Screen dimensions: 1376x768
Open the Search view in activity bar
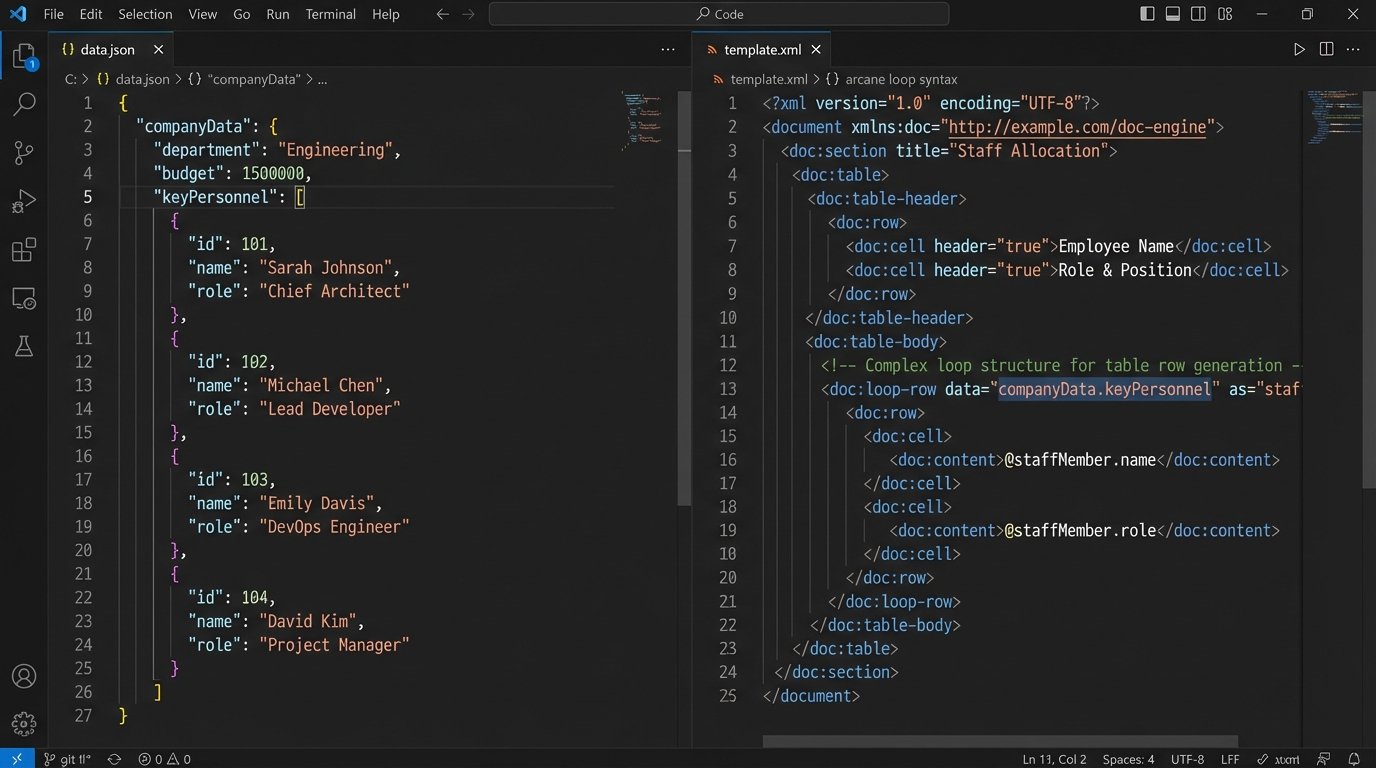(x=24, y=104)
